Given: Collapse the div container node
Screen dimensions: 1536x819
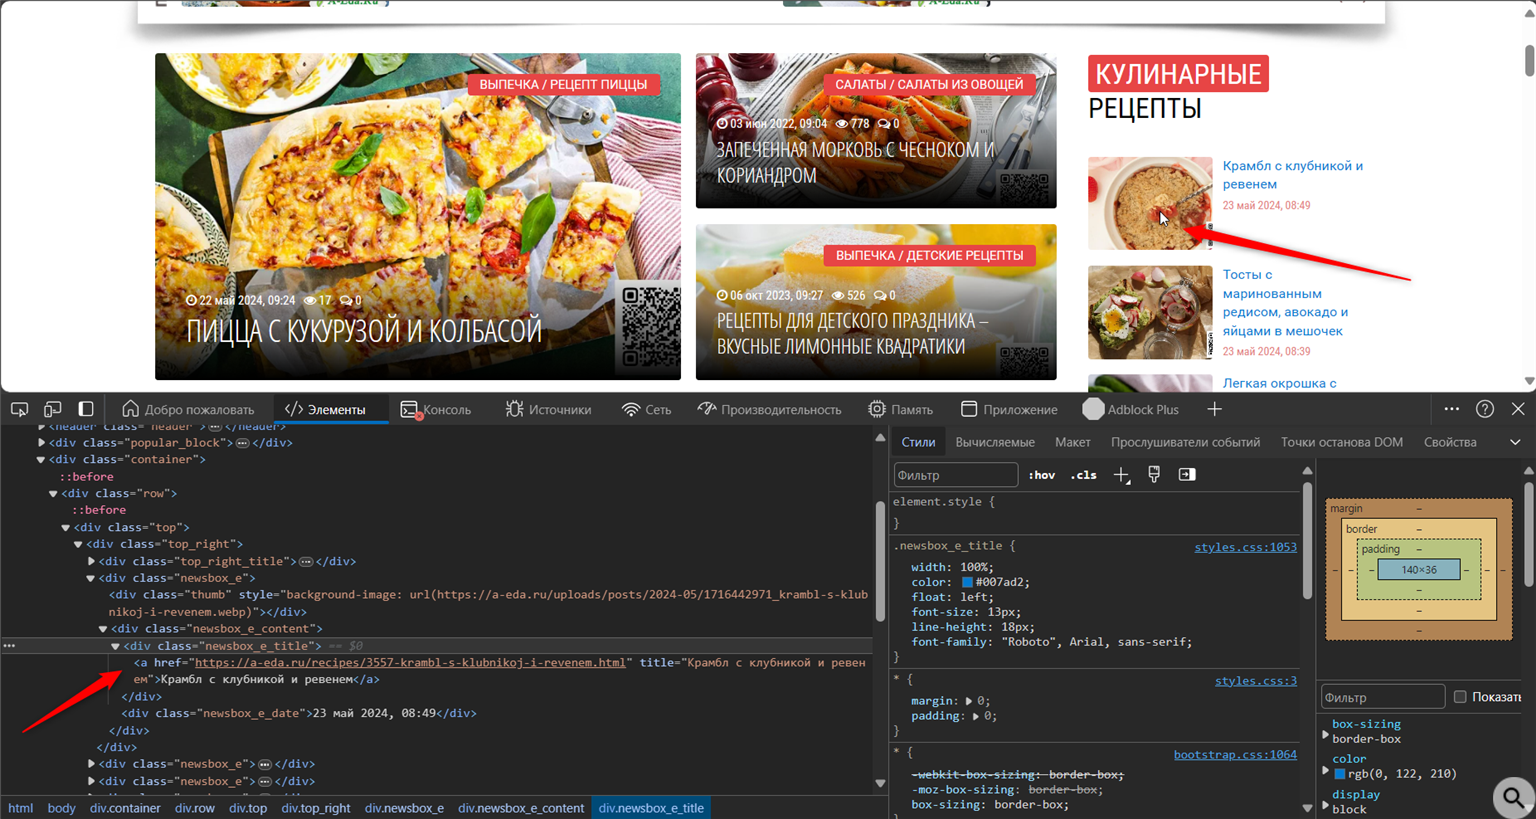Looking at the screenshot, I should point(41,460).
